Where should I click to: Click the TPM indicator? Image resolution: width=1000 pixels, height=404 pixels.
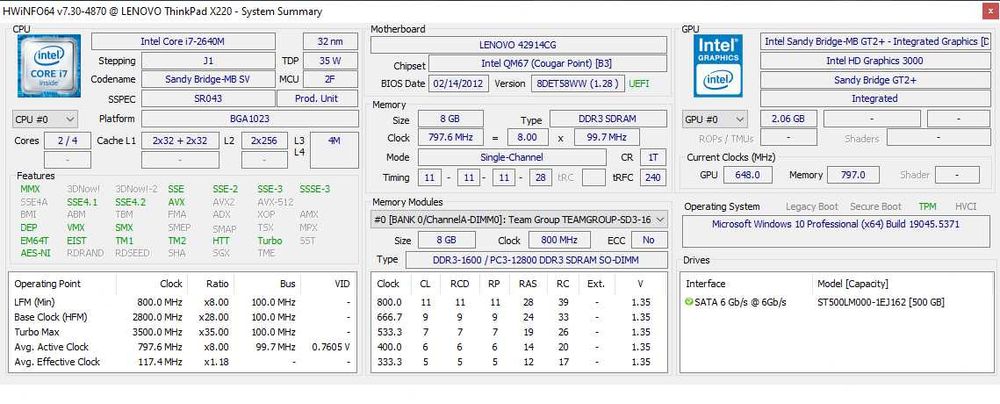click(x=927, y=206)
